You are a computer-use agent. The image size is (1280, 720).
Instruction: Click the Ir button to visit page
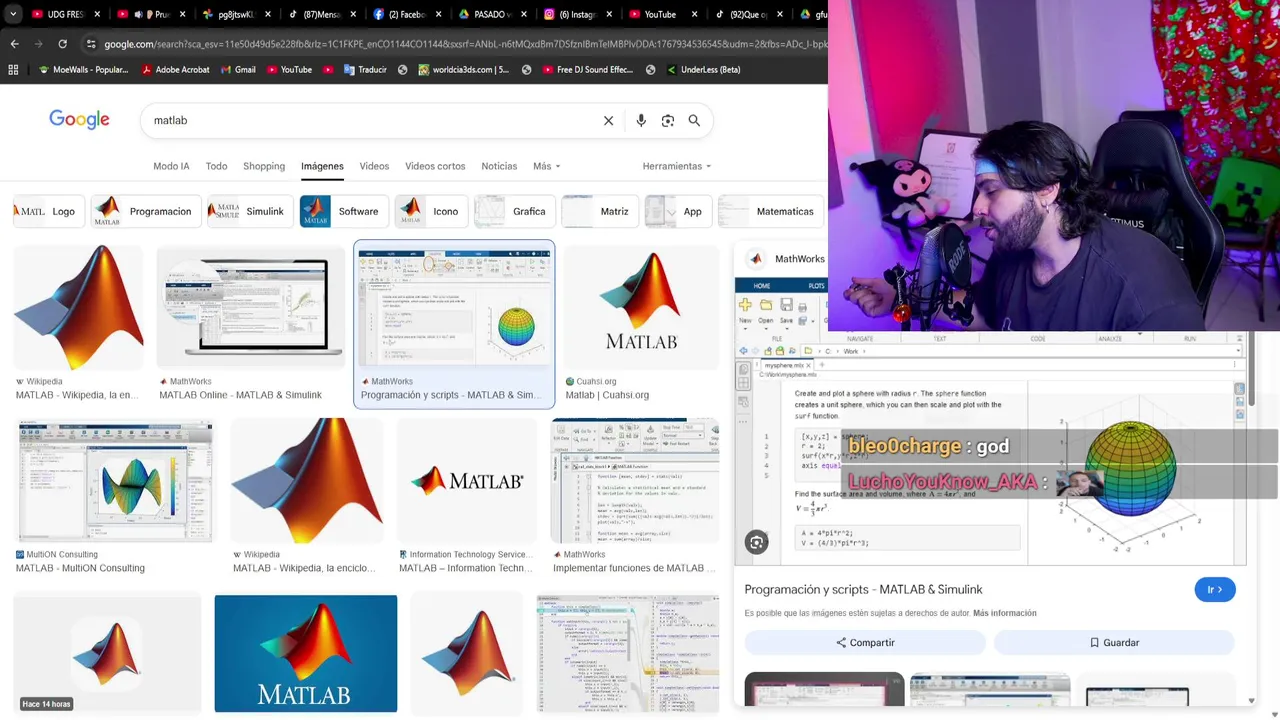(x=1215, y=590)
